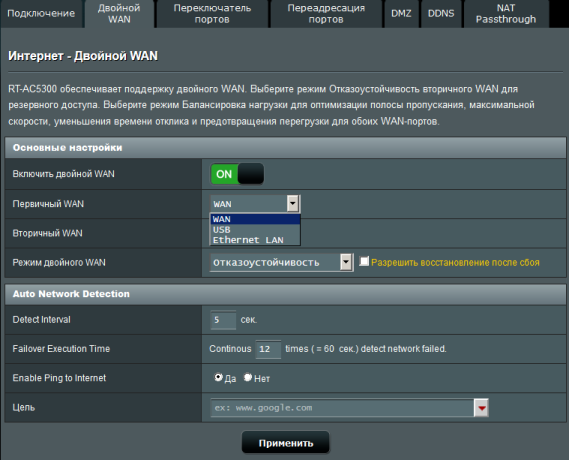Click the Detect Interval seconds field

click(223, 320)
